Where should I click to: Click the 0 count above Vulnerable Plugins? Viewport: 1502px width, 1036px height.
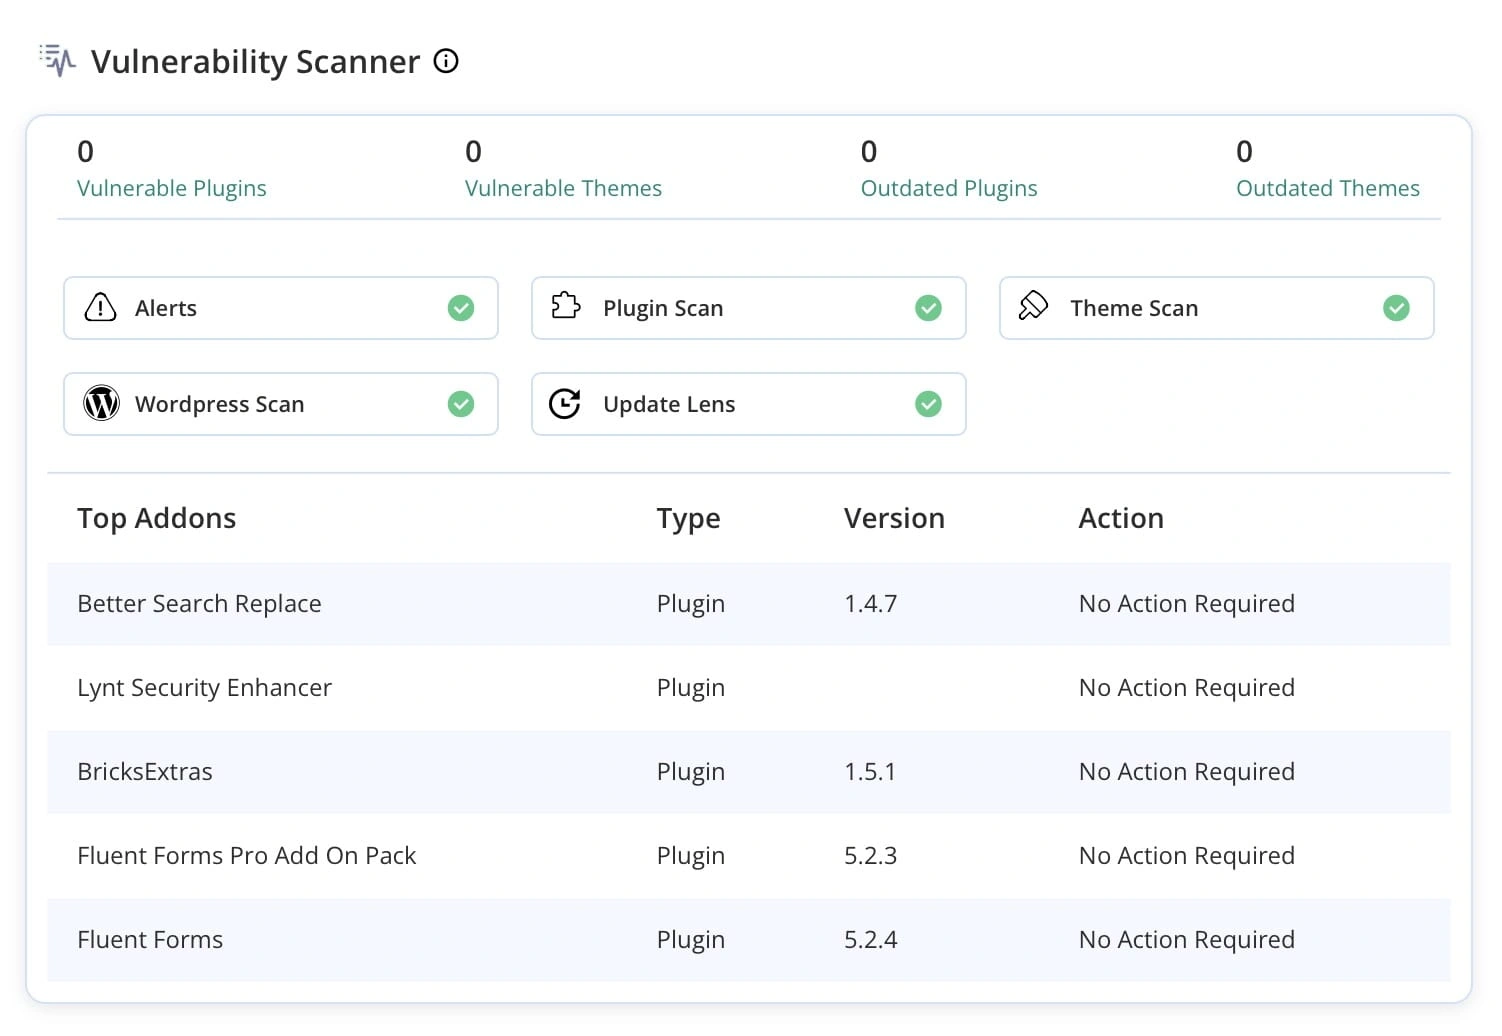86,152
